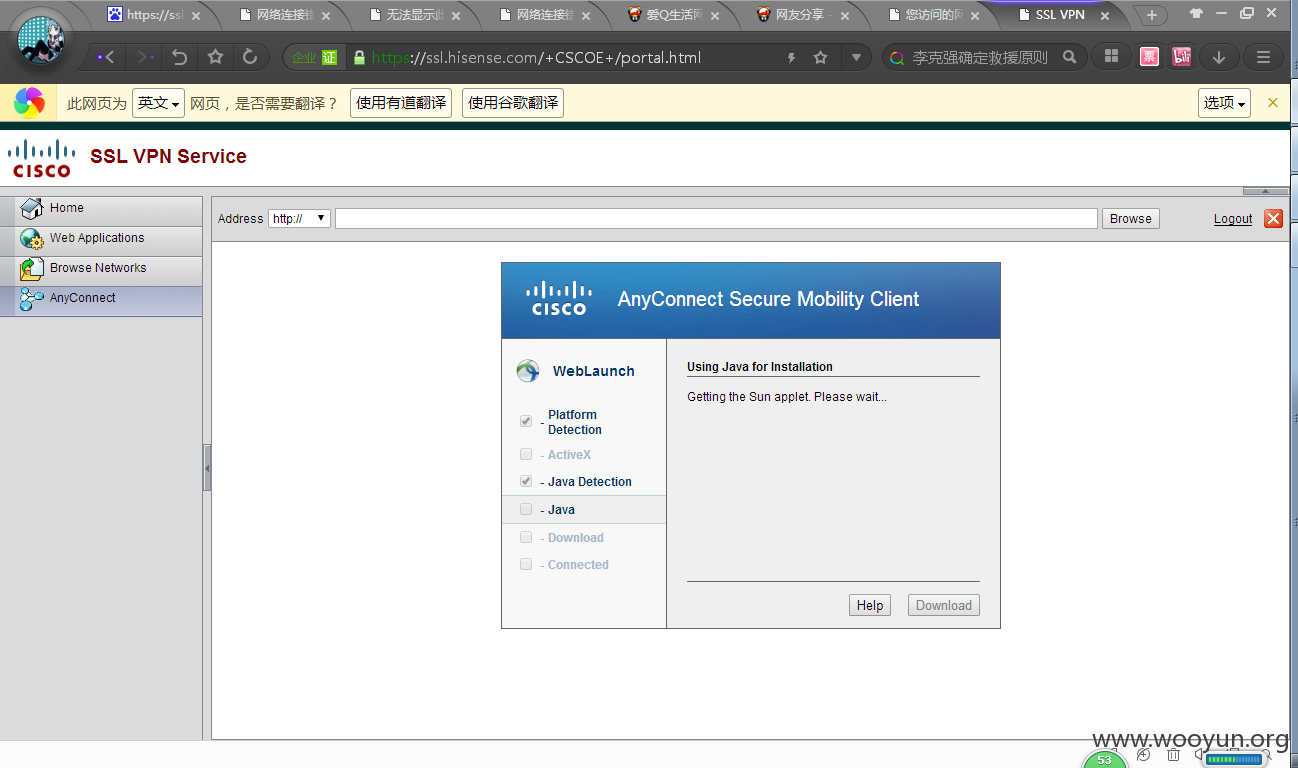Collapse the sidebar with the left-arrow handle
This screenshot has width=1298, height=768.
point(207,467)
